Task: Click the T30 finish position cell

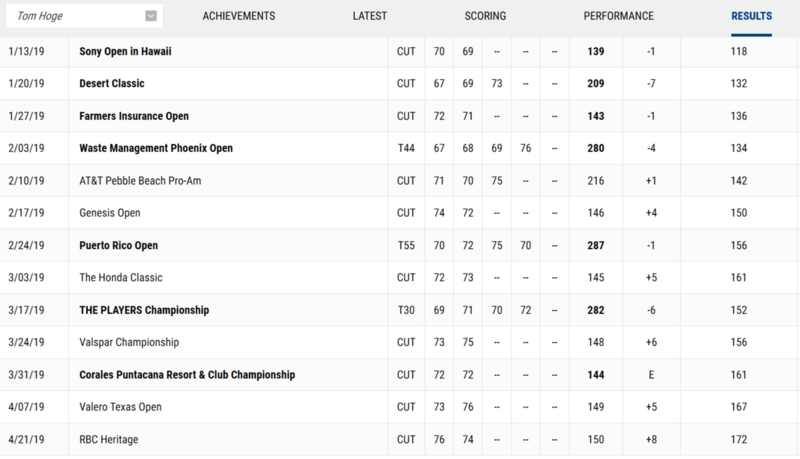Action: [406, 310]
